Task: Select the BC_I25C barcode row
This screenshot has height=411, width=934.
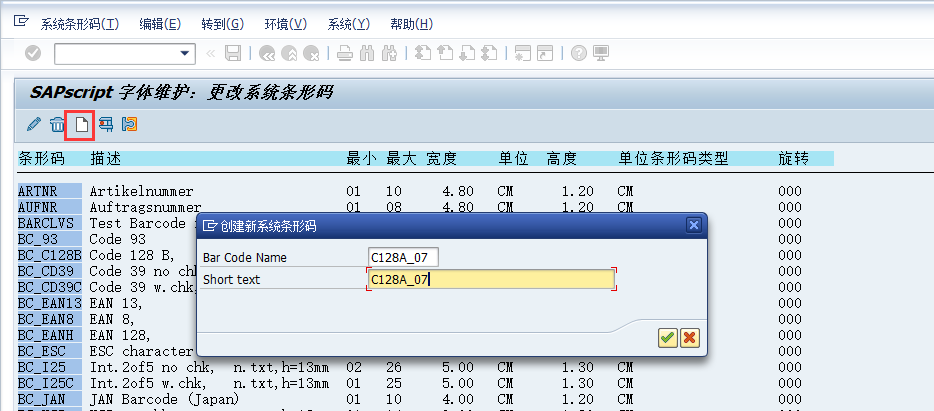Action: pos(49,383)
